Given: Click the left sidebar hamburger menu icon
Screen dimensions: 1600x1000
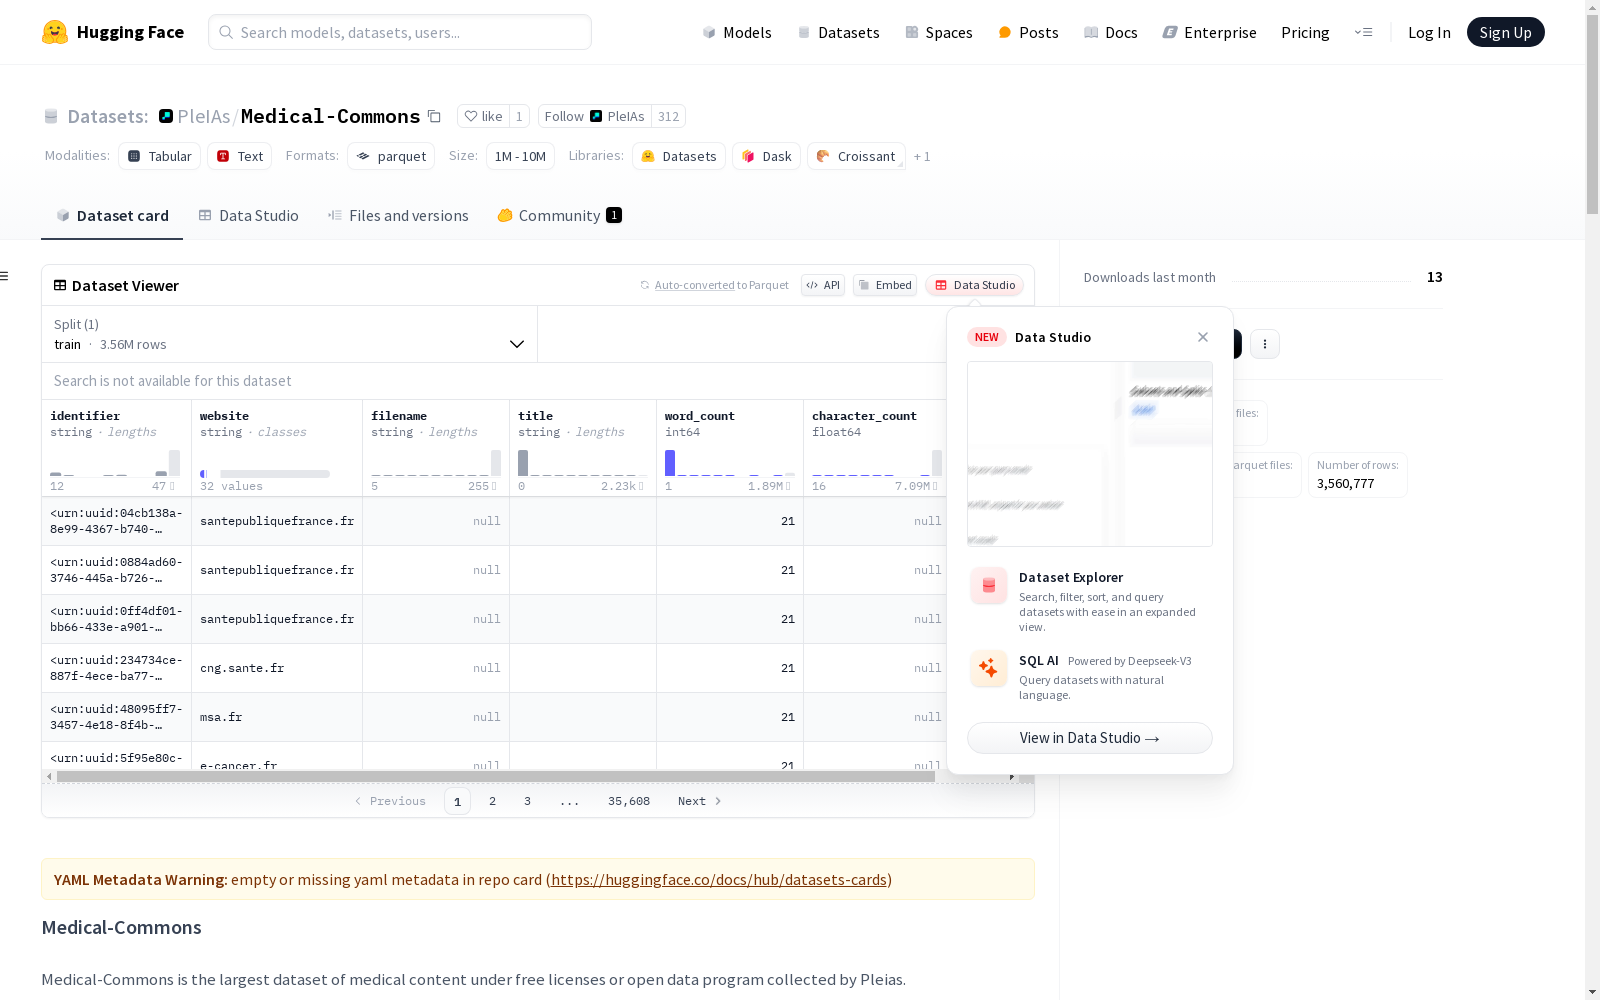Looking at the screenshot, I should tap(5, 276).
